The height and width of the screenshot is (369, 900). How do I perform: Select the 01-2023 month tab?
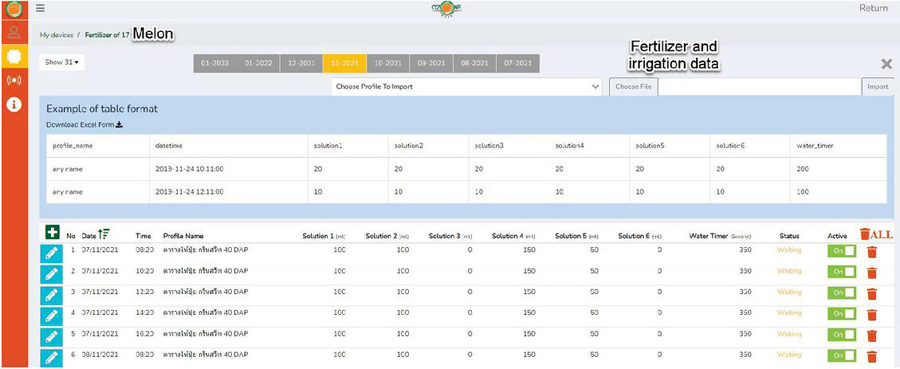click(215, 64)
